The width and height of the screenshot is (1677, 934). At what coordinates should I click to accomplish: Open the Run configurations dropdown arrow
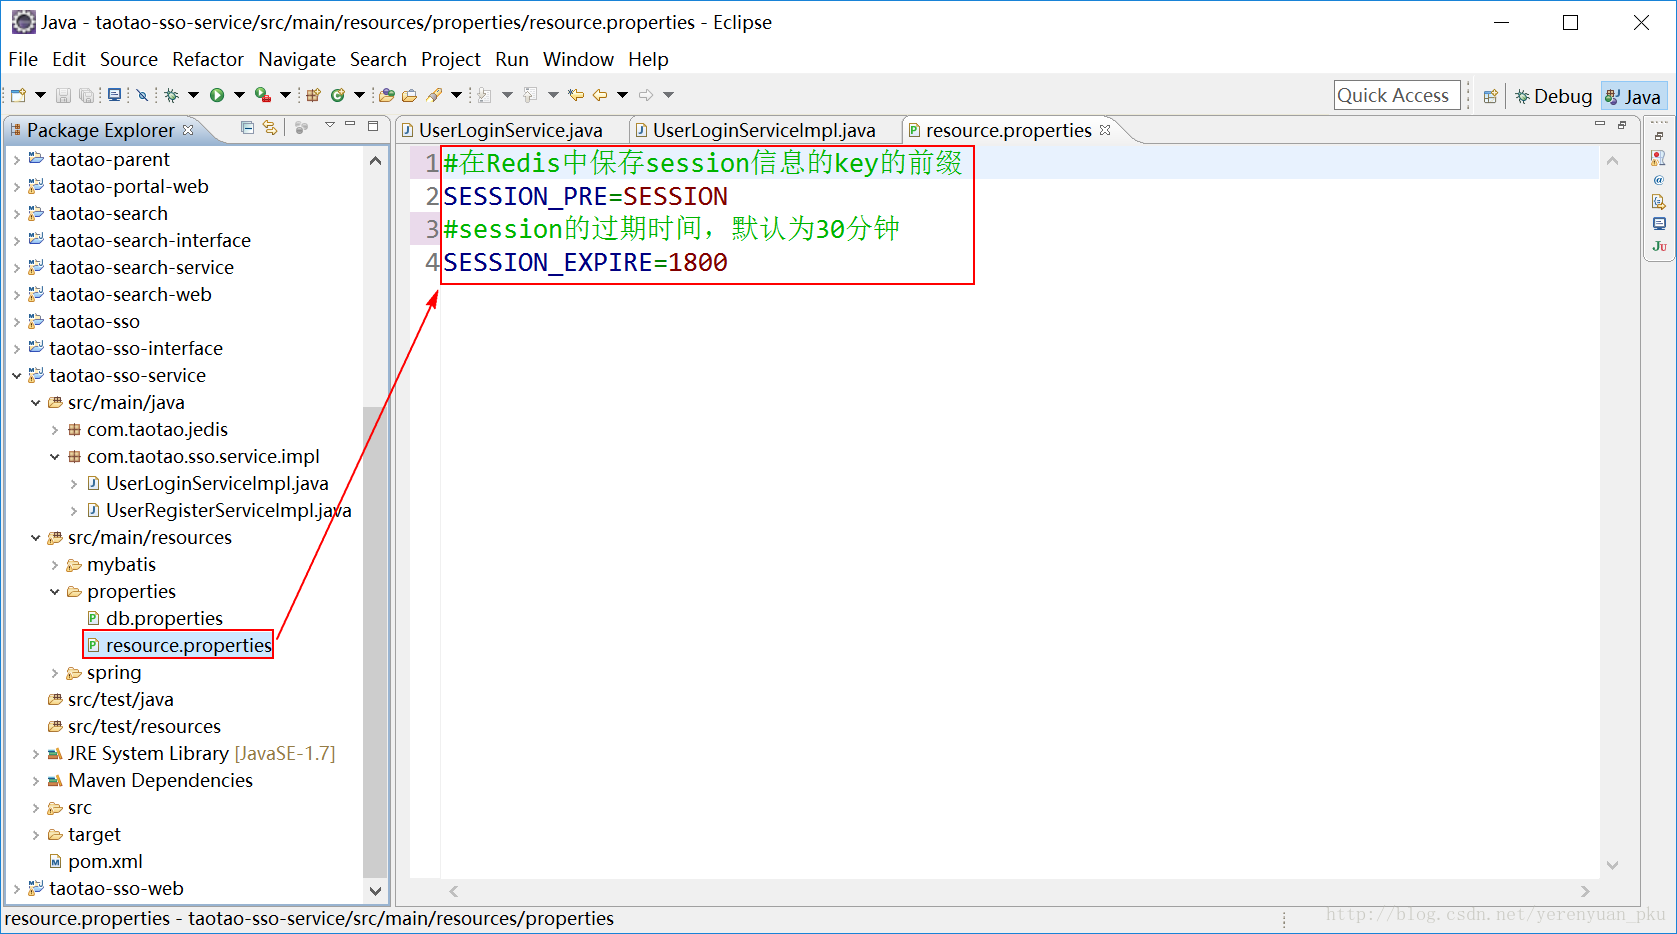pyautogui.click(x=239, y=95)
